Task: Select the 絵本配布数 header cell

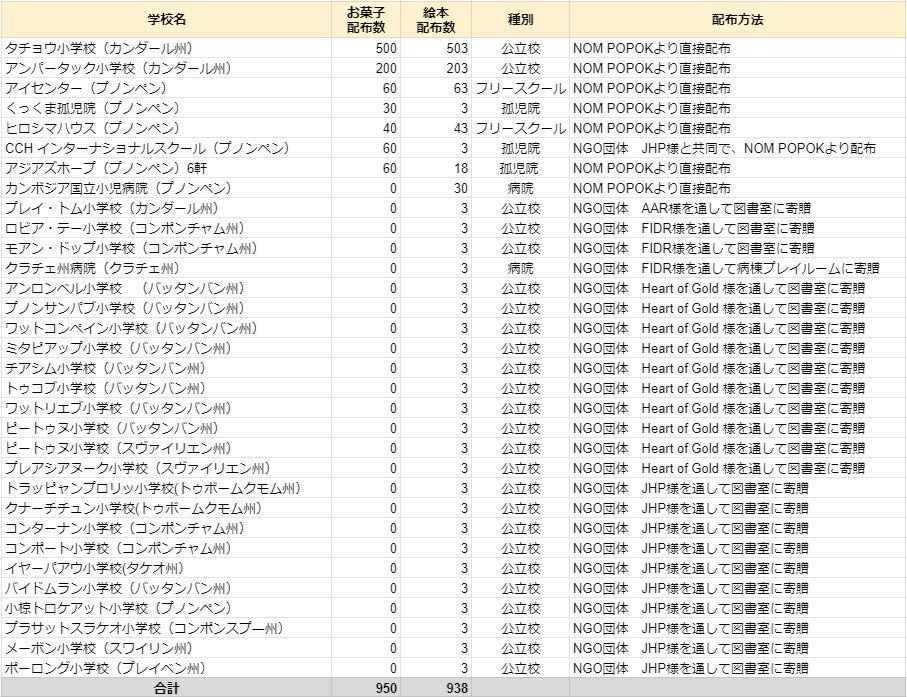Action: click(436, 20)
